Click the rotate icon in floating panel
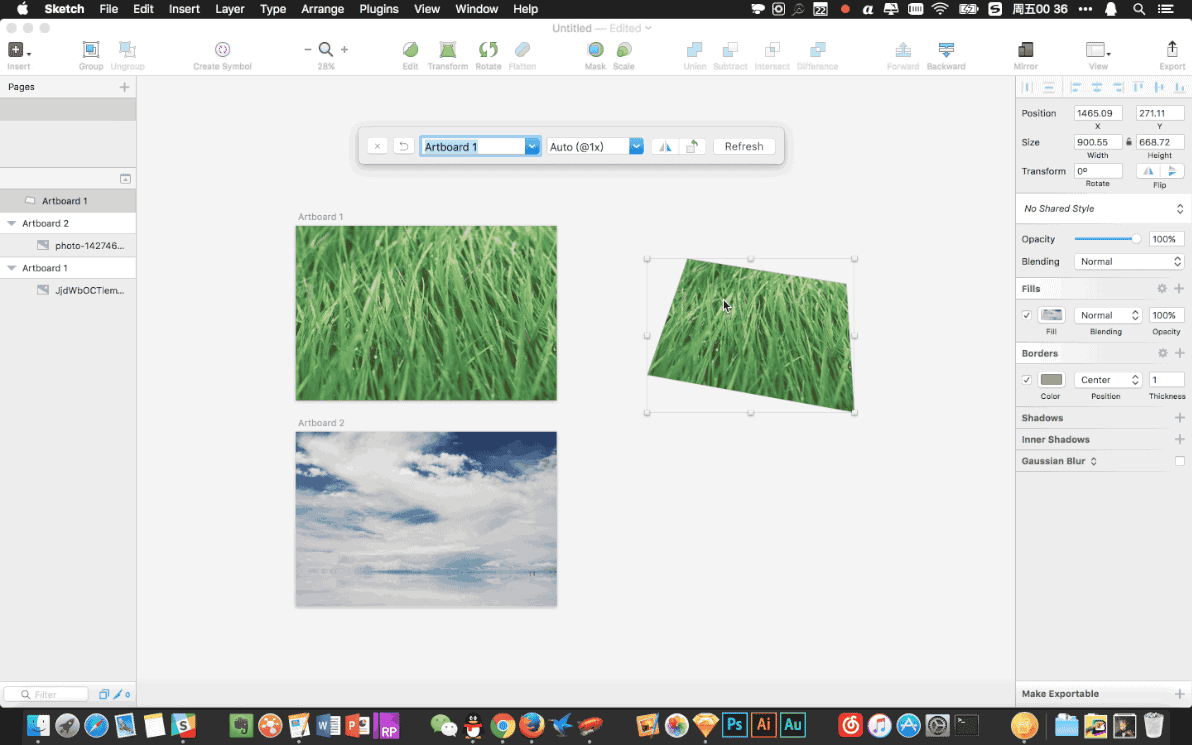 (x=692, y=147)
